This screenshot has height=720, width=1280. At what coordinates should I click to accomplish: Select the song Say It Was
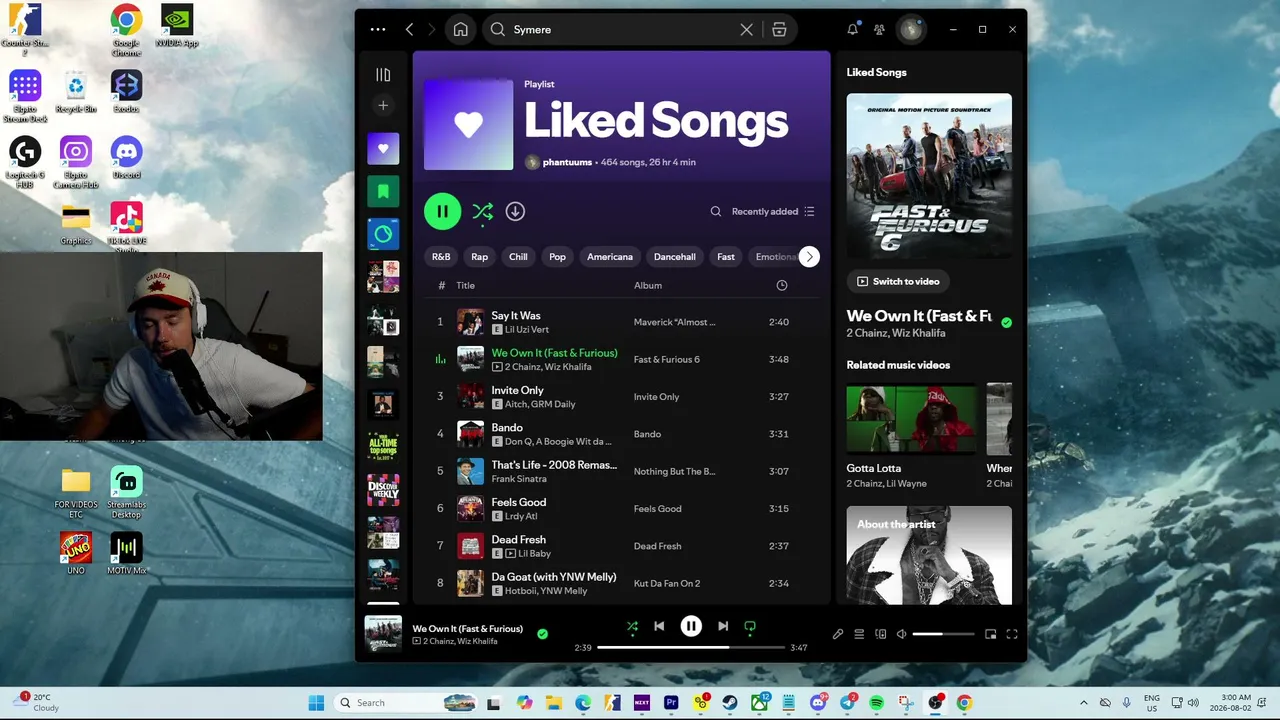[516, 316]
